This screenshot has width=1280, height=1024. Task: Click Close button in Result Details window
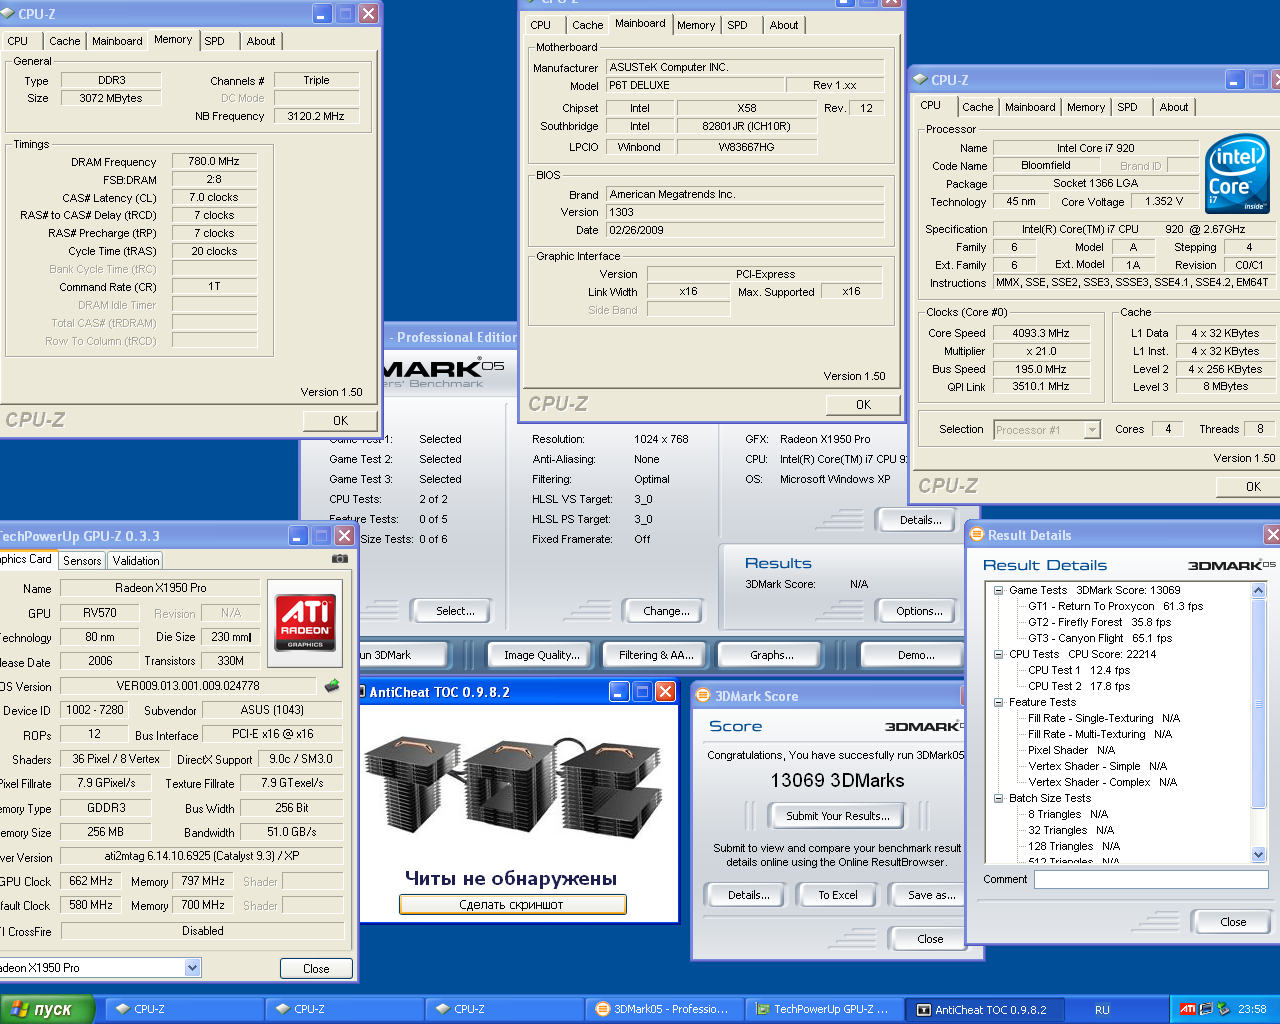coord(1233,922)
